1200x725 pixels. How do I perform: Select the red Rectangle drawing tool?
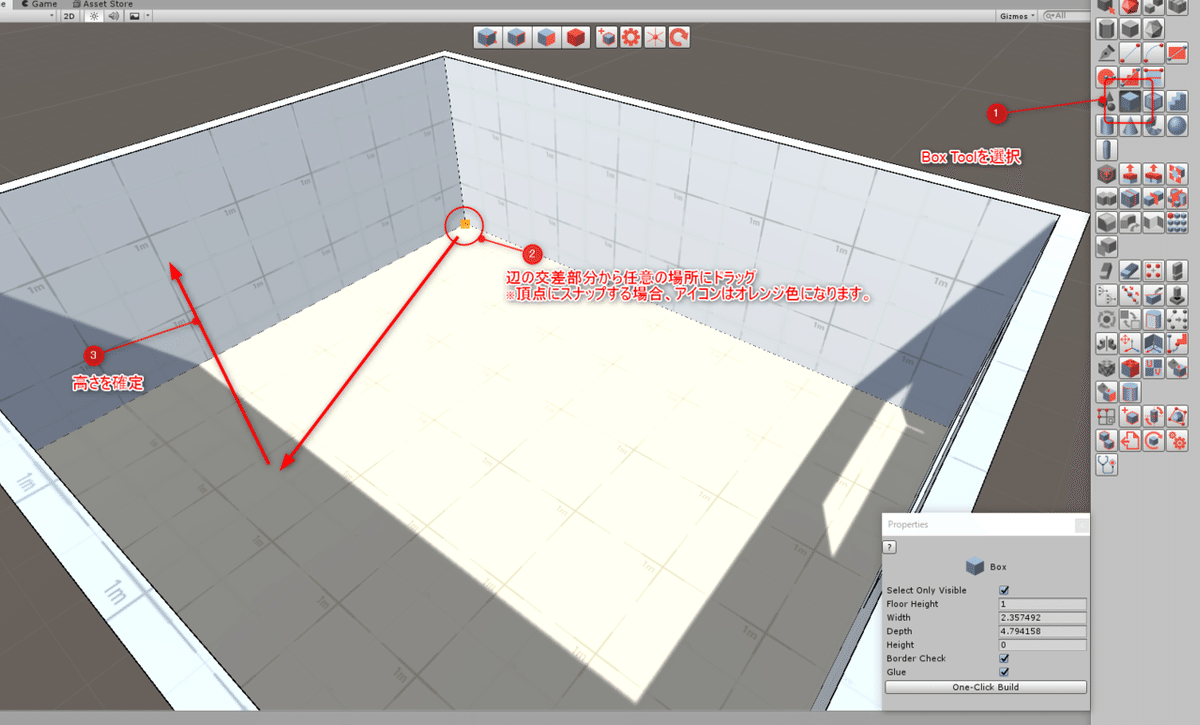tap(1177, 52)
